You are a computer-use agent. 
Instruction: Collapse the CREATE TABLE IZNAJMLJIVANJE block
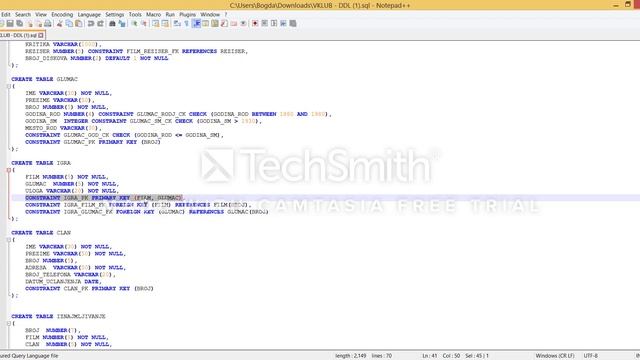point(9,323)
